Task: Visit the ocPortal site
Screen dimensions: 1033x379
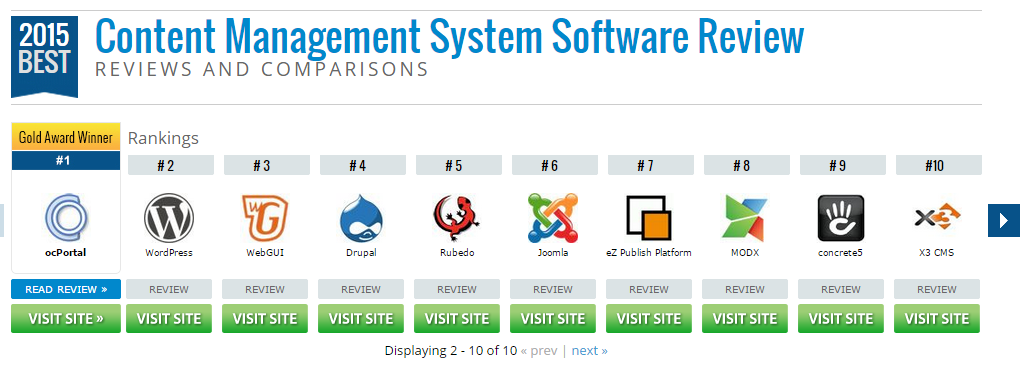Action: click(x=66, y=318)
